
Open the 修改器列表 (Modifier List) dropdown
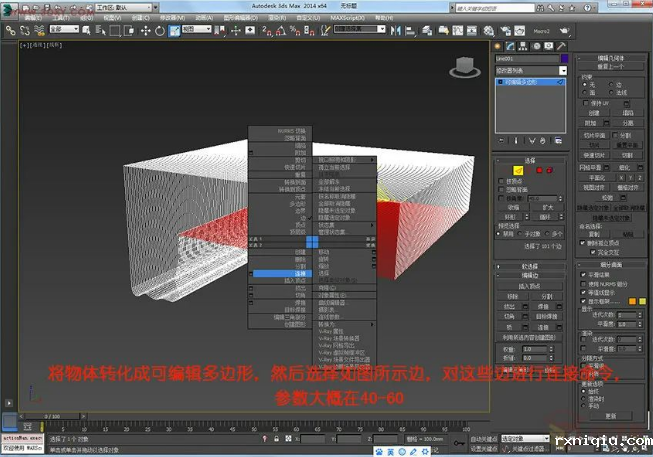(x=531, y=70)
